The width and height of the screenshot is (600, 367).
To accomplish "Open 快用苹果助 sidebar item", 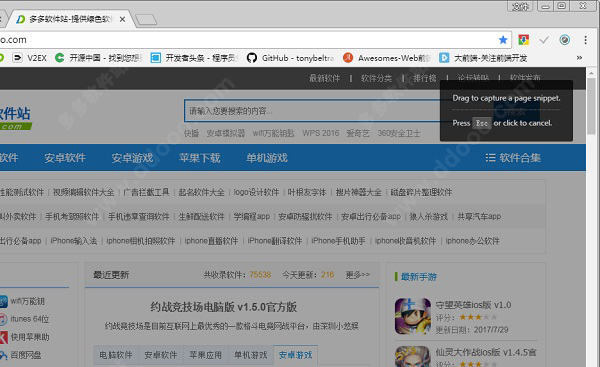I will [24, 337].
